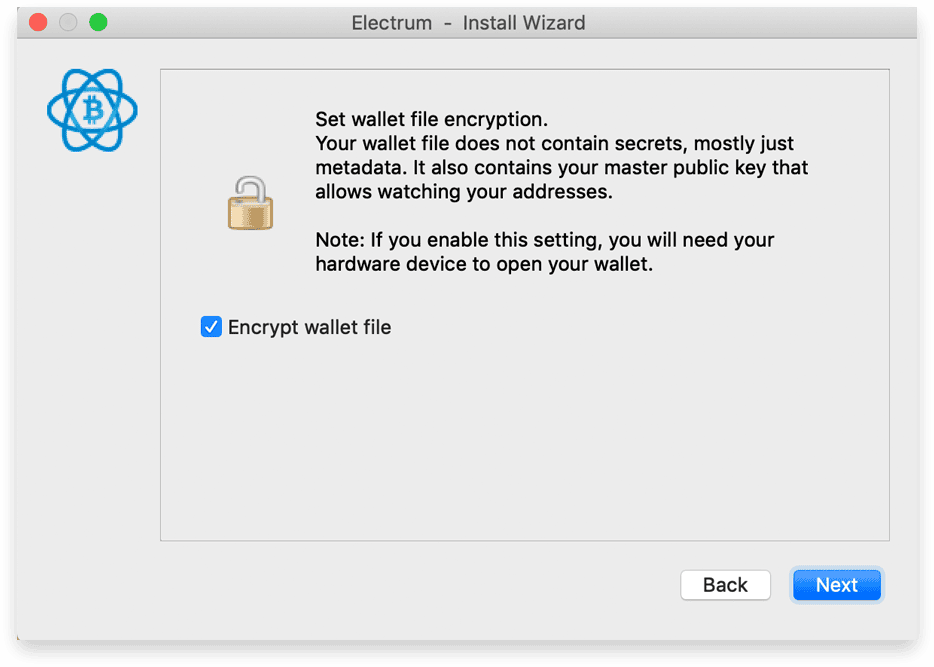Uncheck the Encrypt wallet file checkbox
Image resolution: width=934 pixels, height=667 pixels.
tap(211, 327)
